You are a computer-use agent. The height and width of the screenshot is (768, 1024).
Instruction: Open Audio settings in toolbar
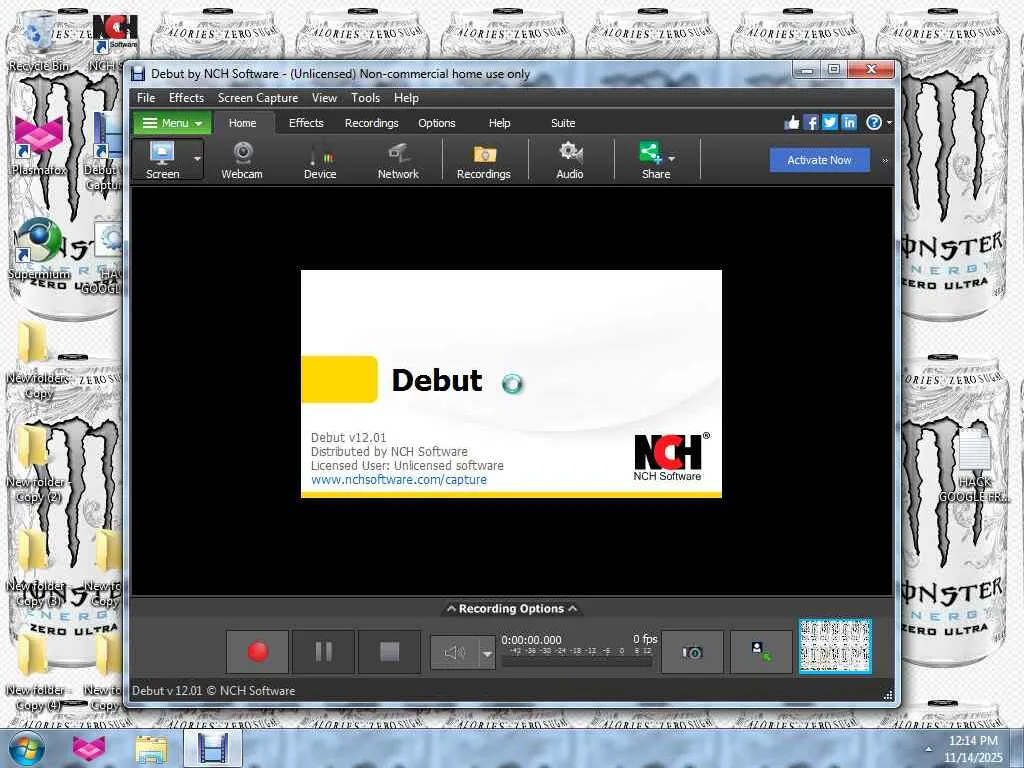[569, 160]
